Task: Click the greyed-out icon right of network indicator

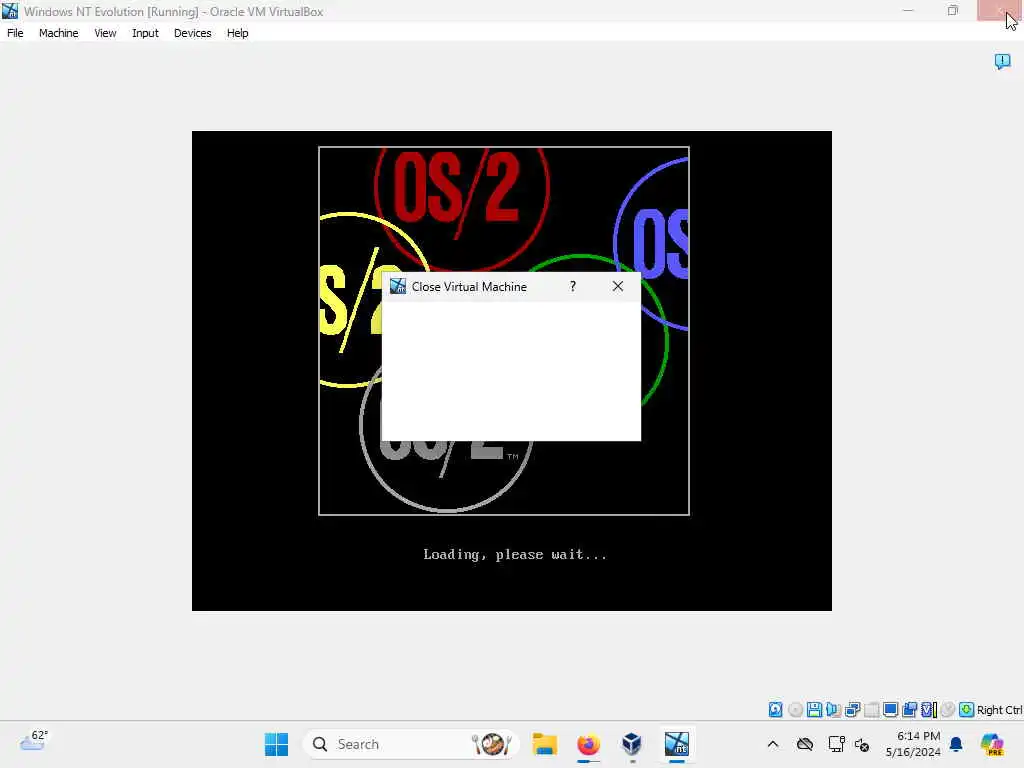Action: [x=872, y=709]
